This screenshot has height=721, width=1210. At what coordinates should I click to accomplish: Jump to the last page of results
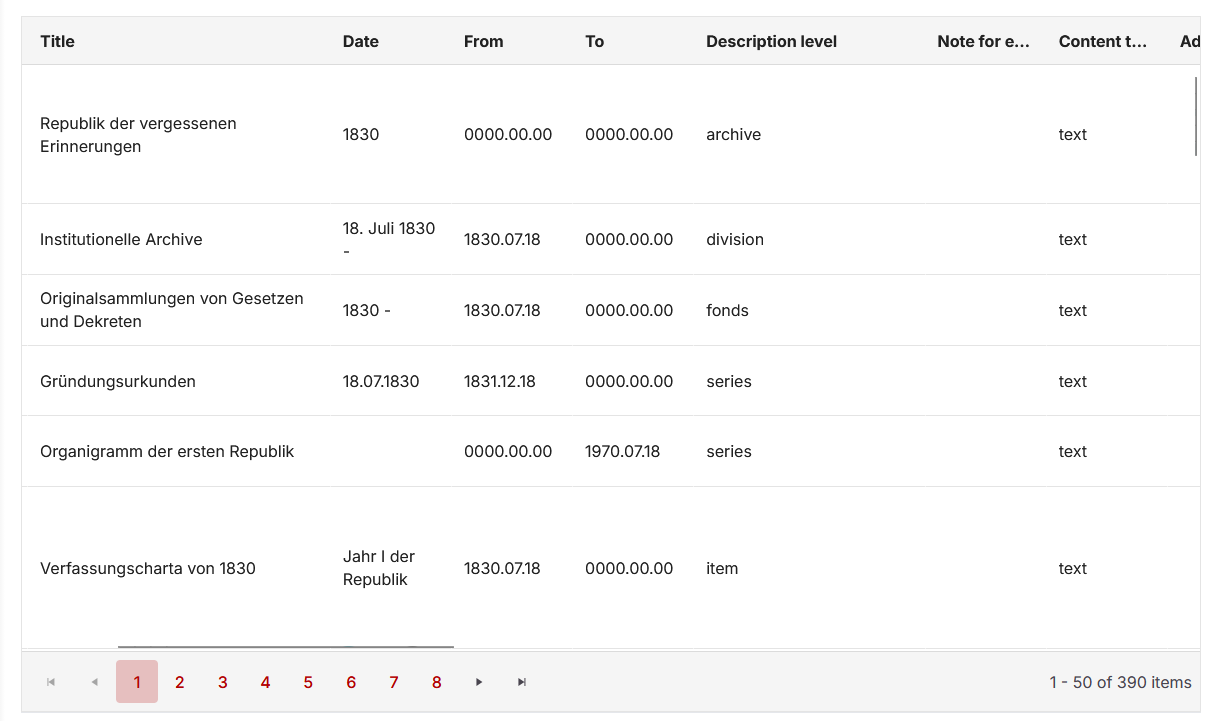click(521, 682)
